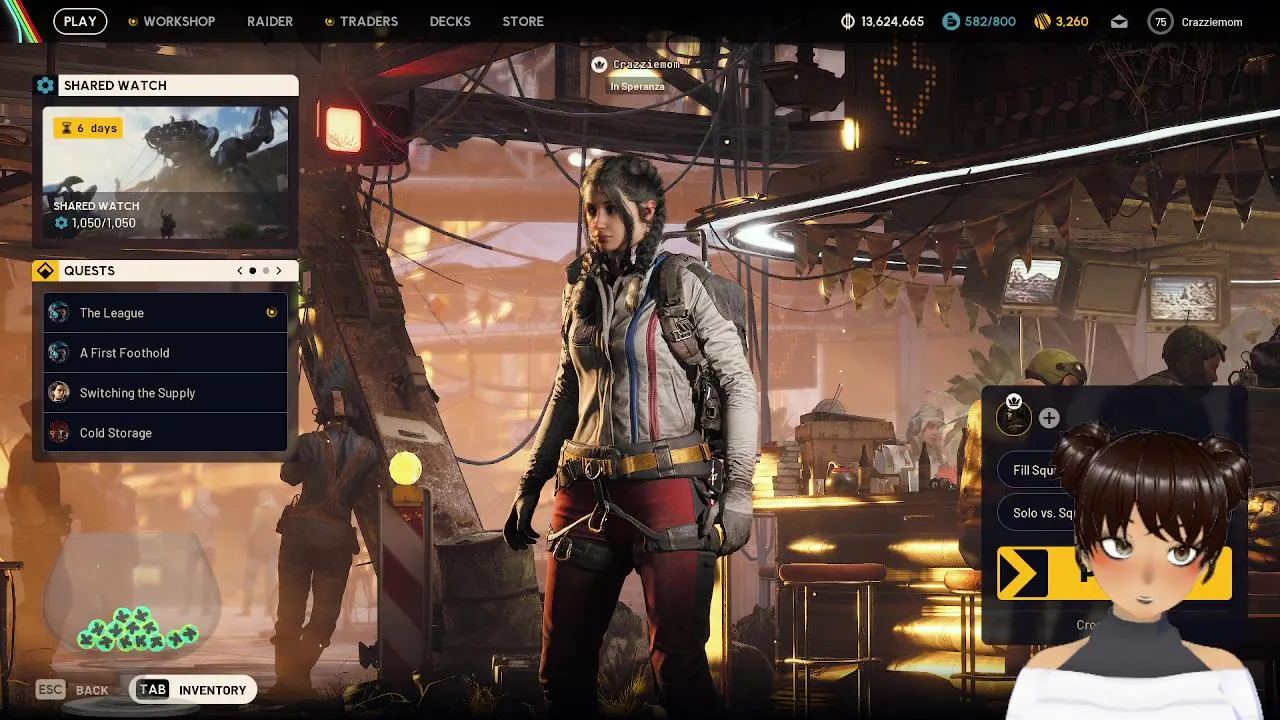The image size is (1280, 720).
Task: Select the second quests page dot
Action: pos(265,271)
